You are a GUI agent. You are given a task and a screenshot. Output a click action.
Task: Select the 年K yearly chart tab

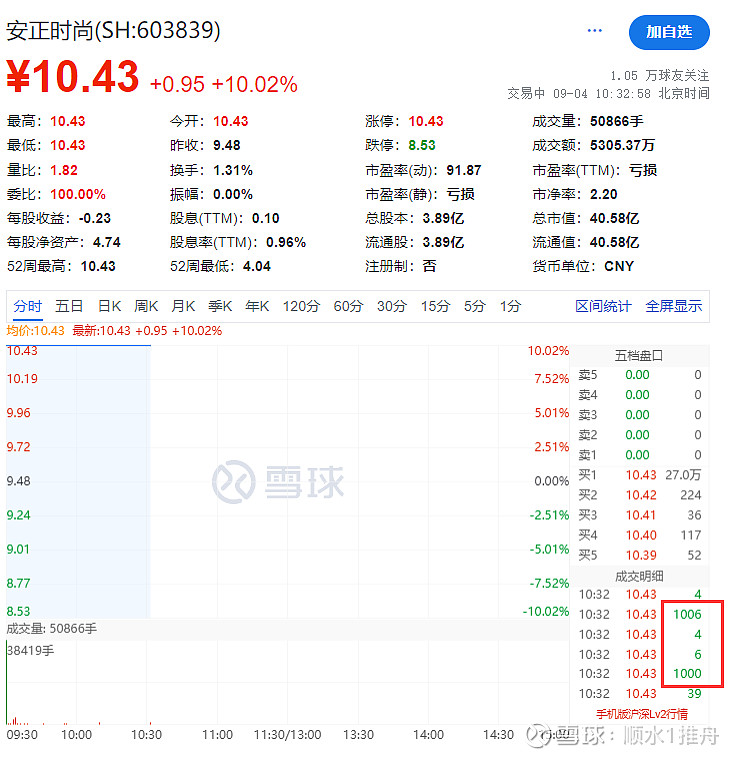[257, 306]
